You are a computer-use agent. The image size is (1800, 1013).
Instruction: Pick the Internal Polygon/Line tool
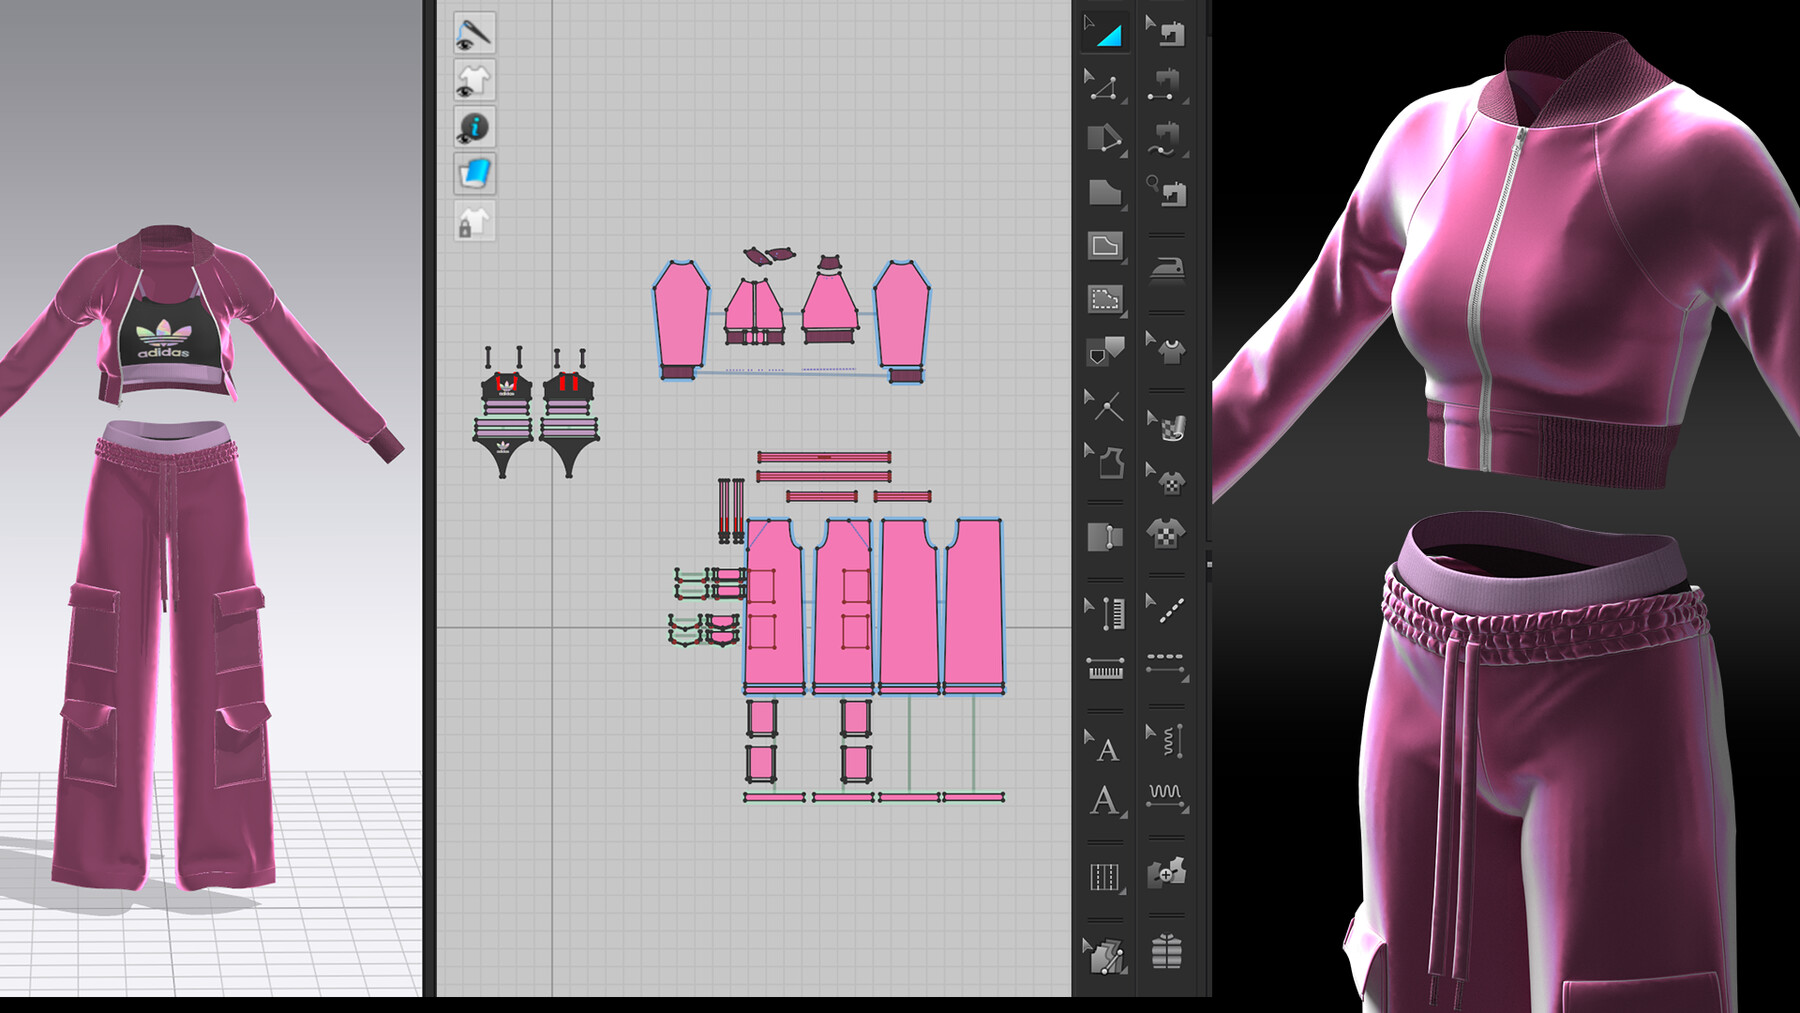point(1104,246)
